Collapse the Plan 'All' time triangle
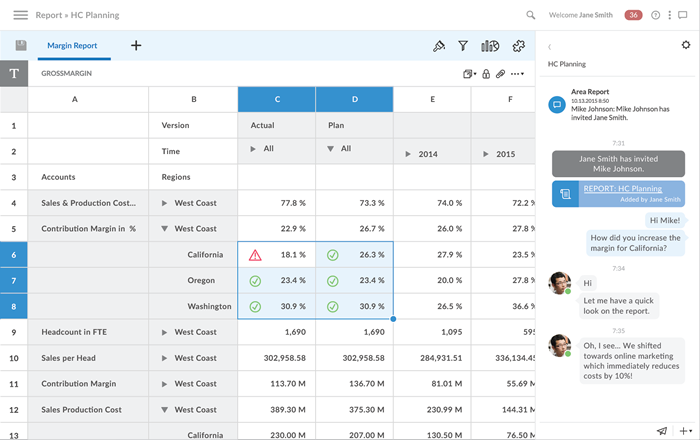The height and width of the screenshot is (440, 700). coord(330,149)
